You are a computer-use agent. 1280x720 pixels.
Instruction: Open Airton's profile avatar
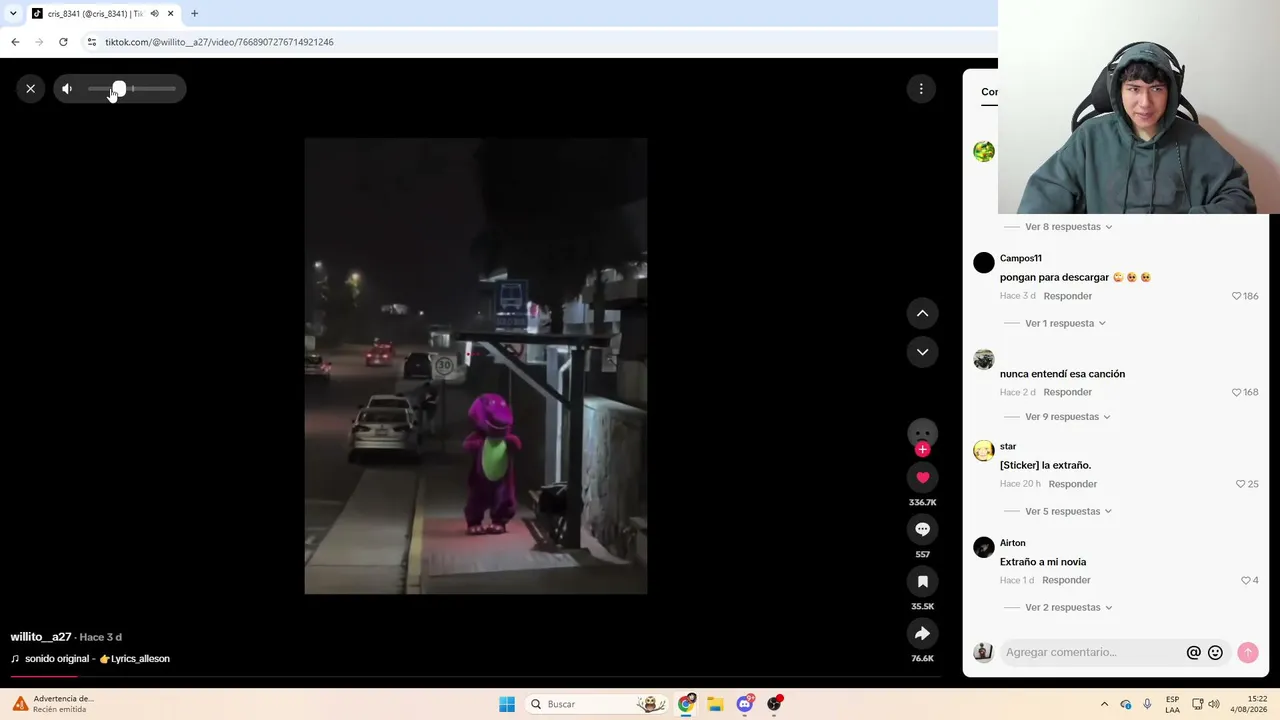click(984, 547)
